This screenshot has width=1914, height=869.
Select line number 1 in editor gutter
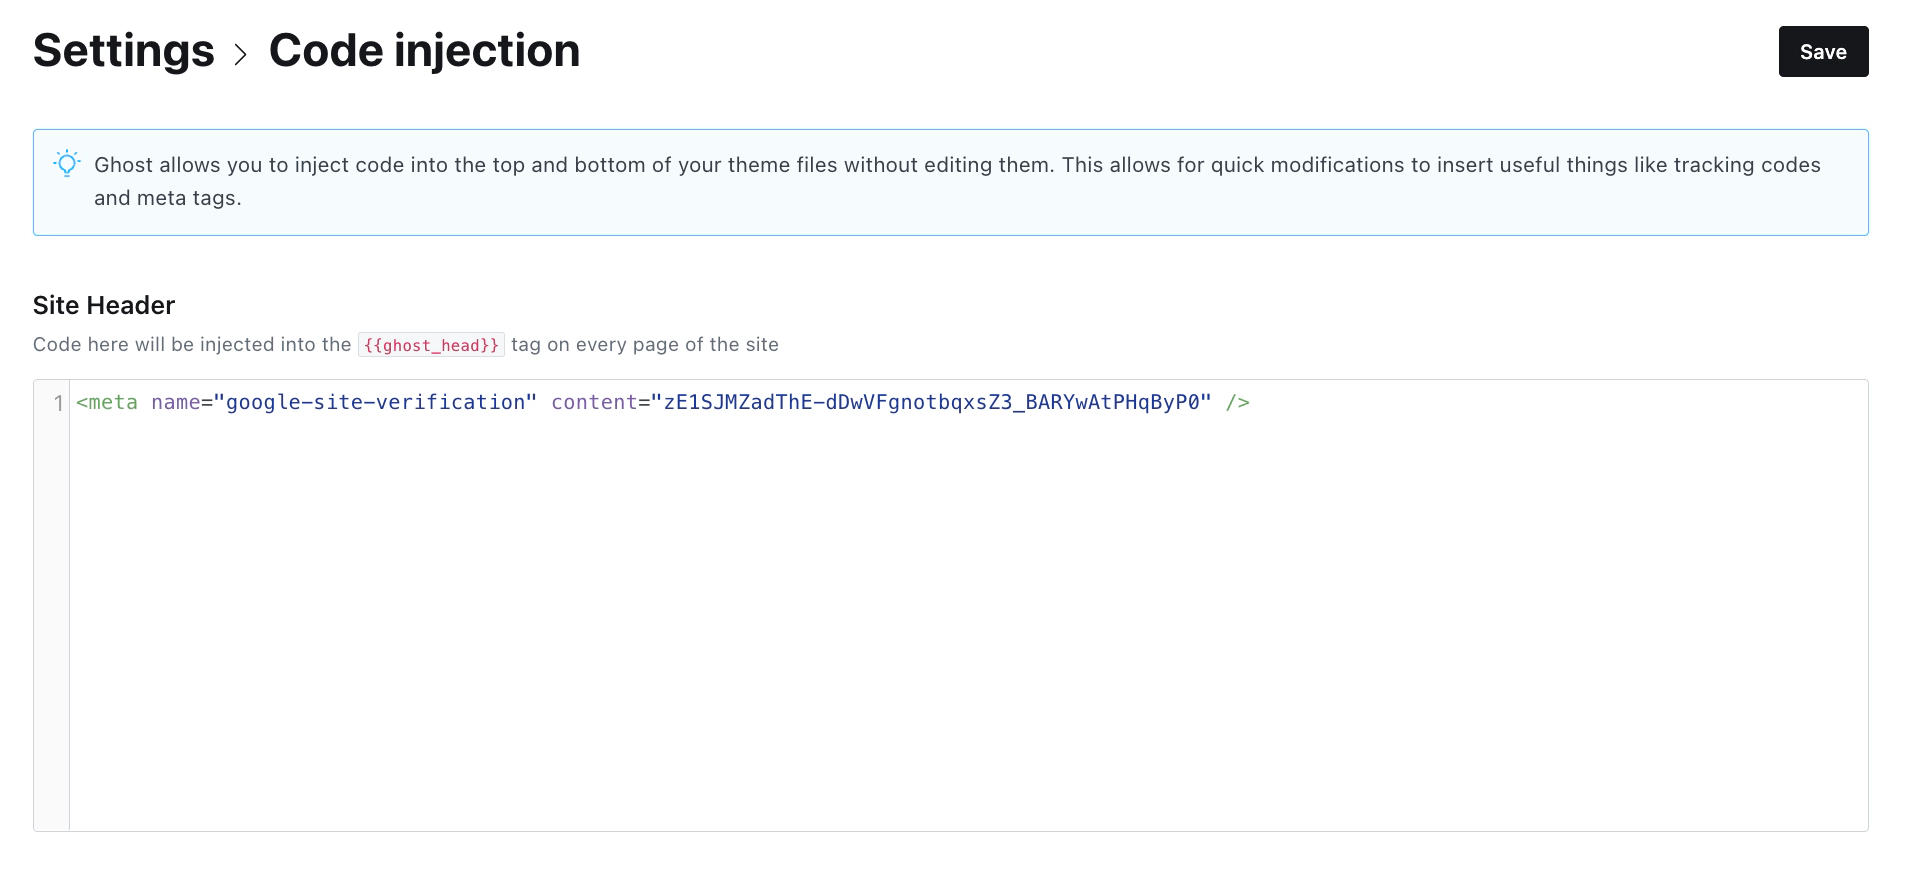(58, 403)
